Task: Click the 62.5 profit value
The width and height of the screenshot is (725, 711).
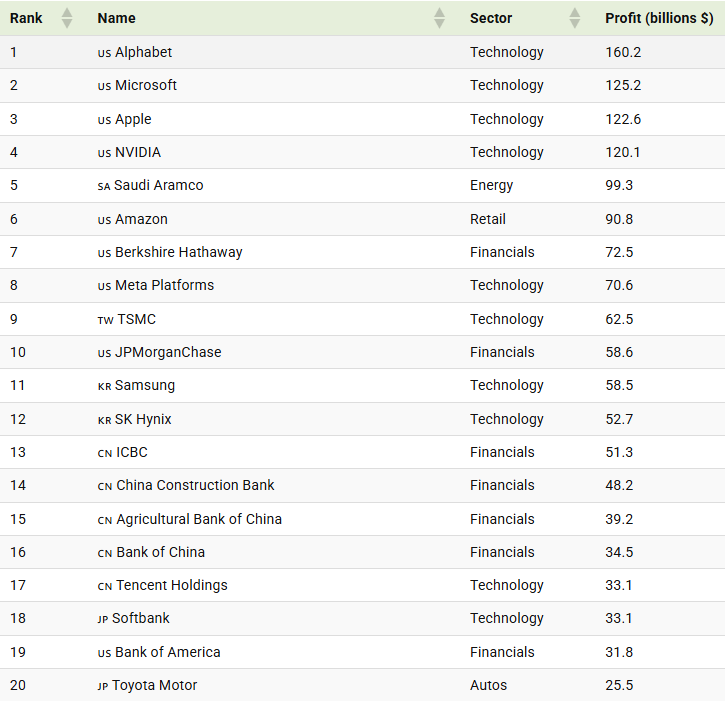Action: coord(619,319)
